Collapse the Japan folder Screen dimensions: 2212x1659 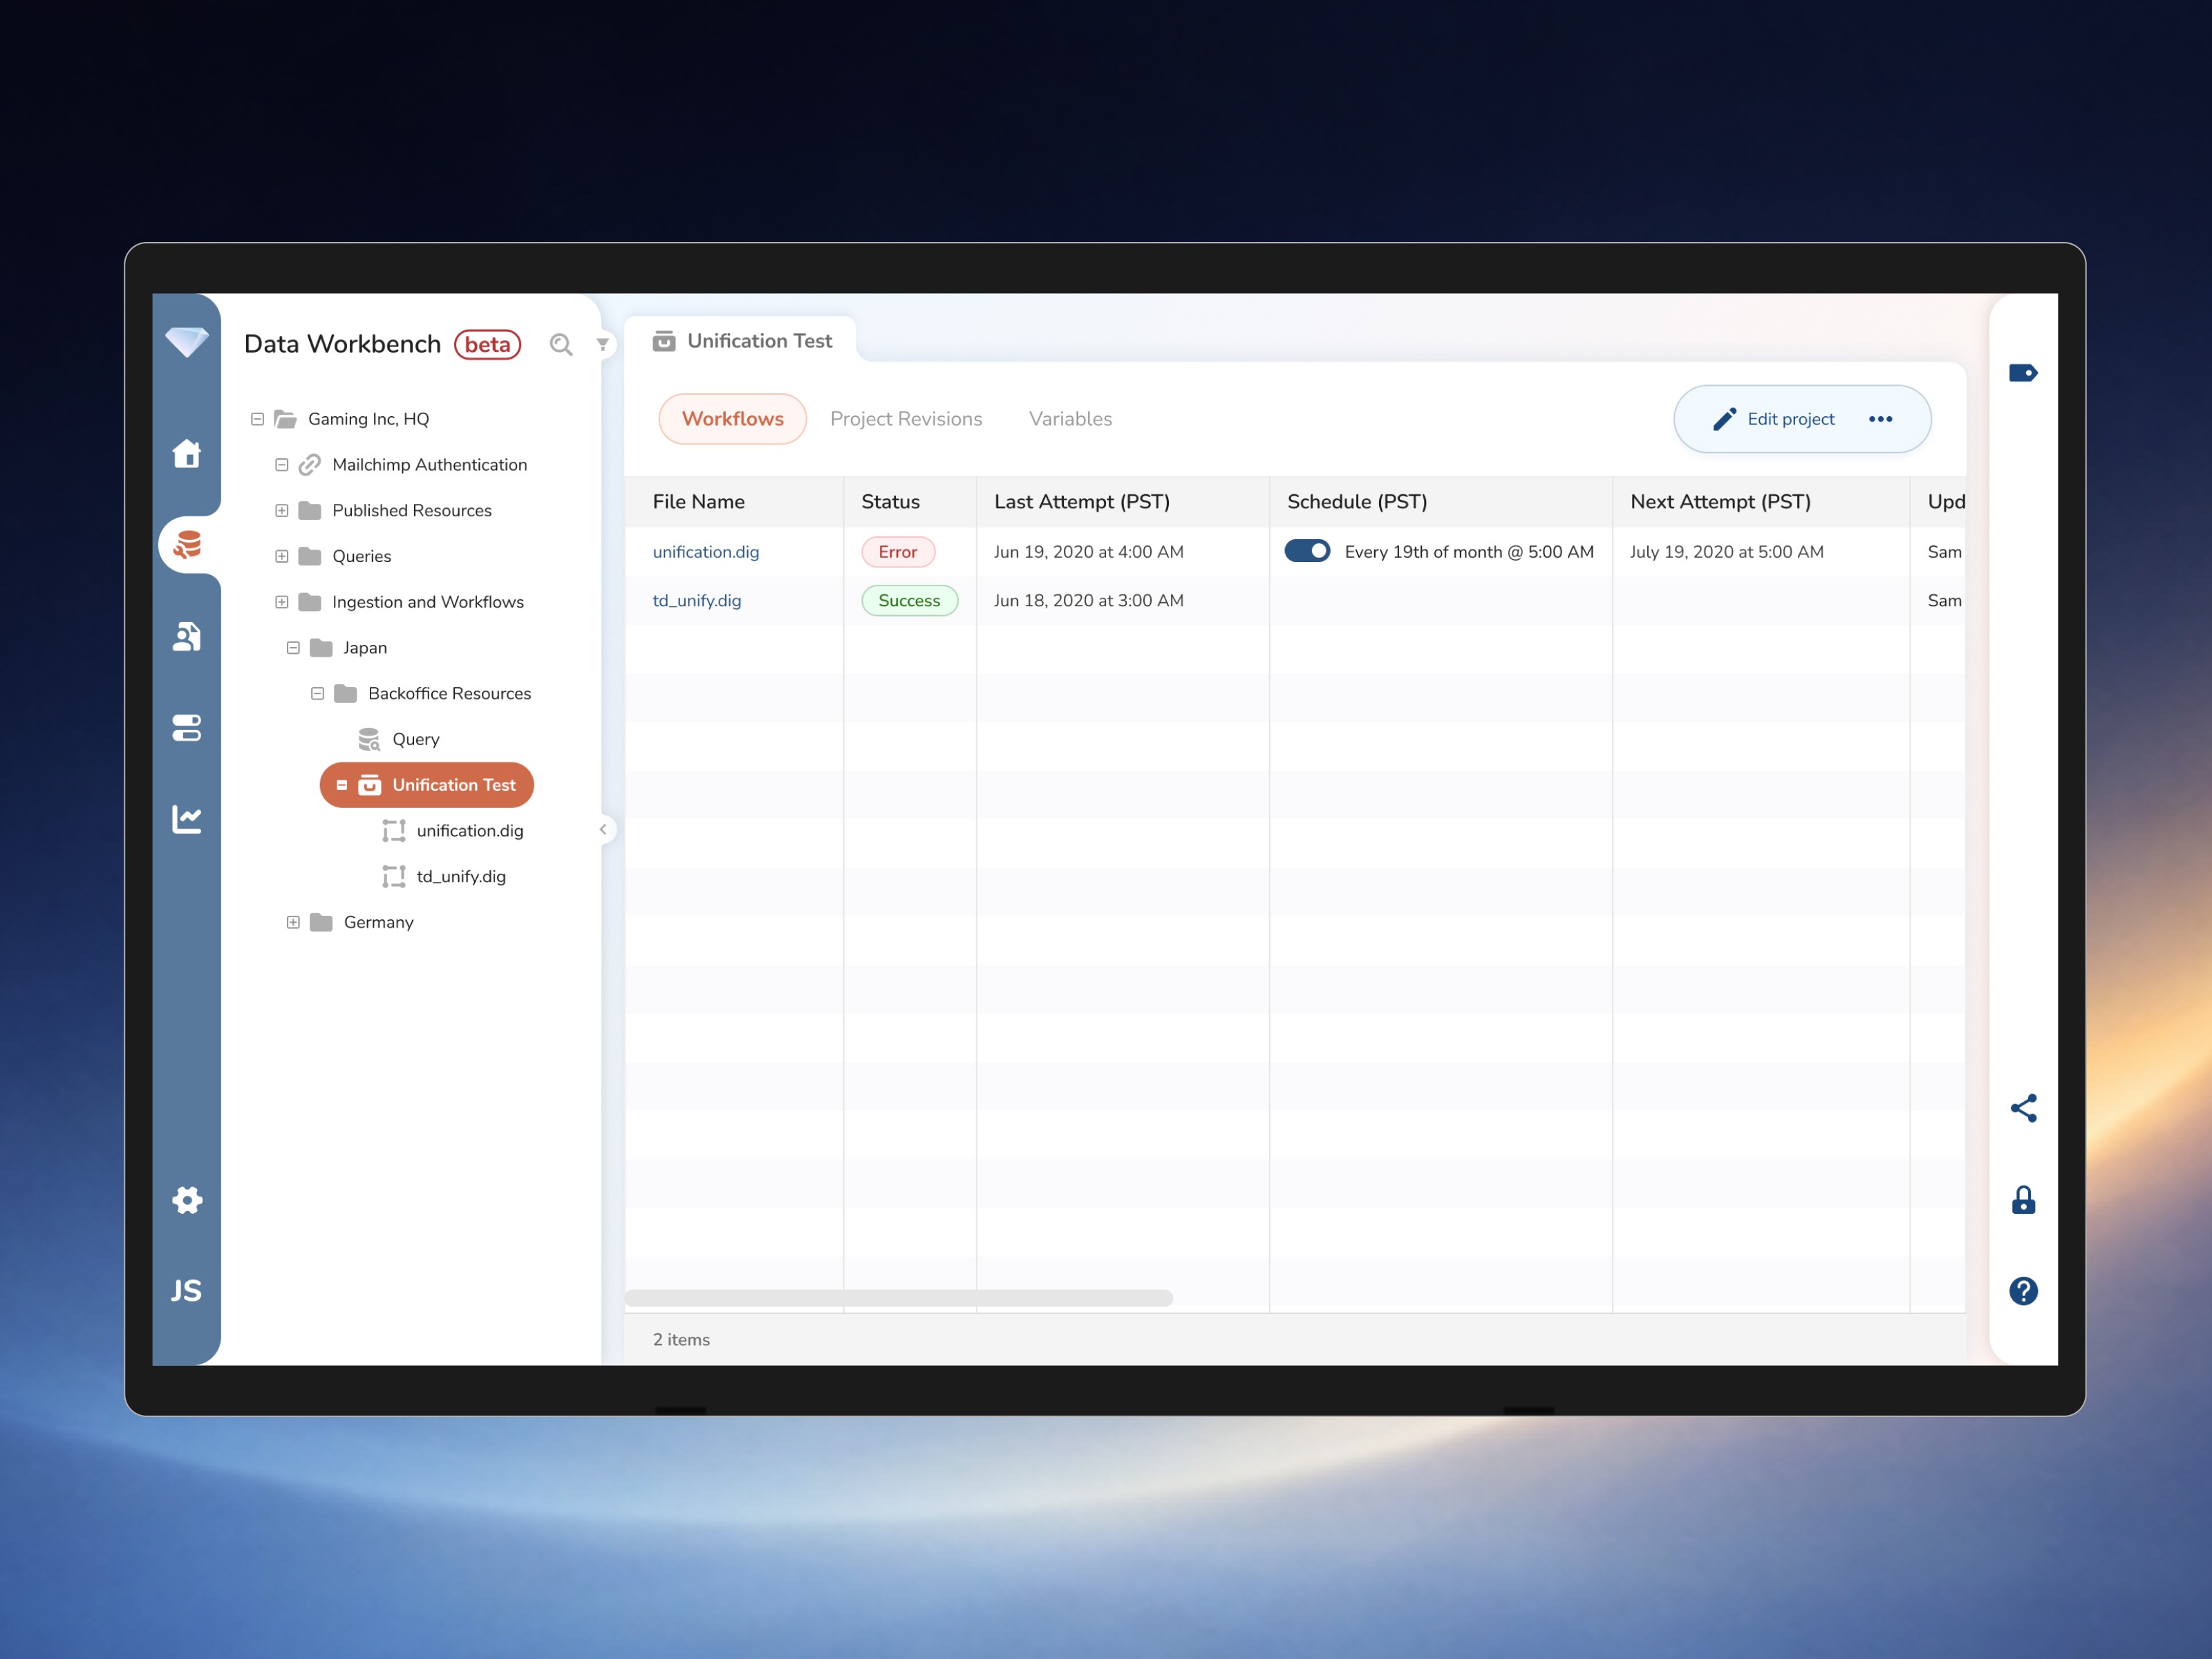[293, 647]
